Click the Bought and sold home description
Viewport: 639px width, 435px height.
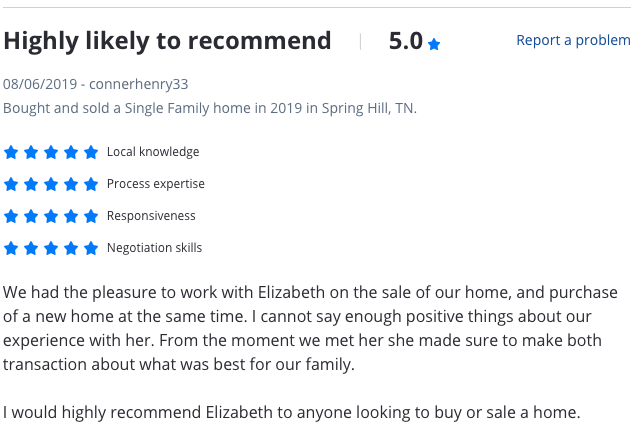pos(210,108)
